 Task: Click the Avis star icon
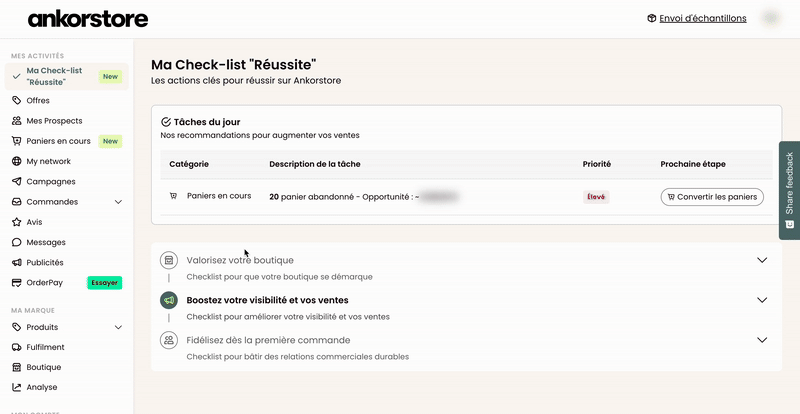pos(16,222)
